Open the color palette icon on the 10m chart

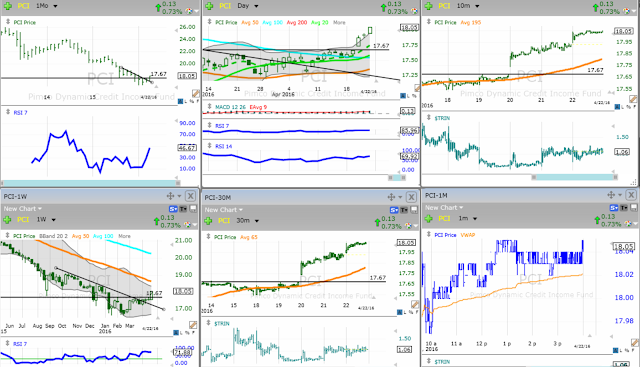[x=627, y=11]
